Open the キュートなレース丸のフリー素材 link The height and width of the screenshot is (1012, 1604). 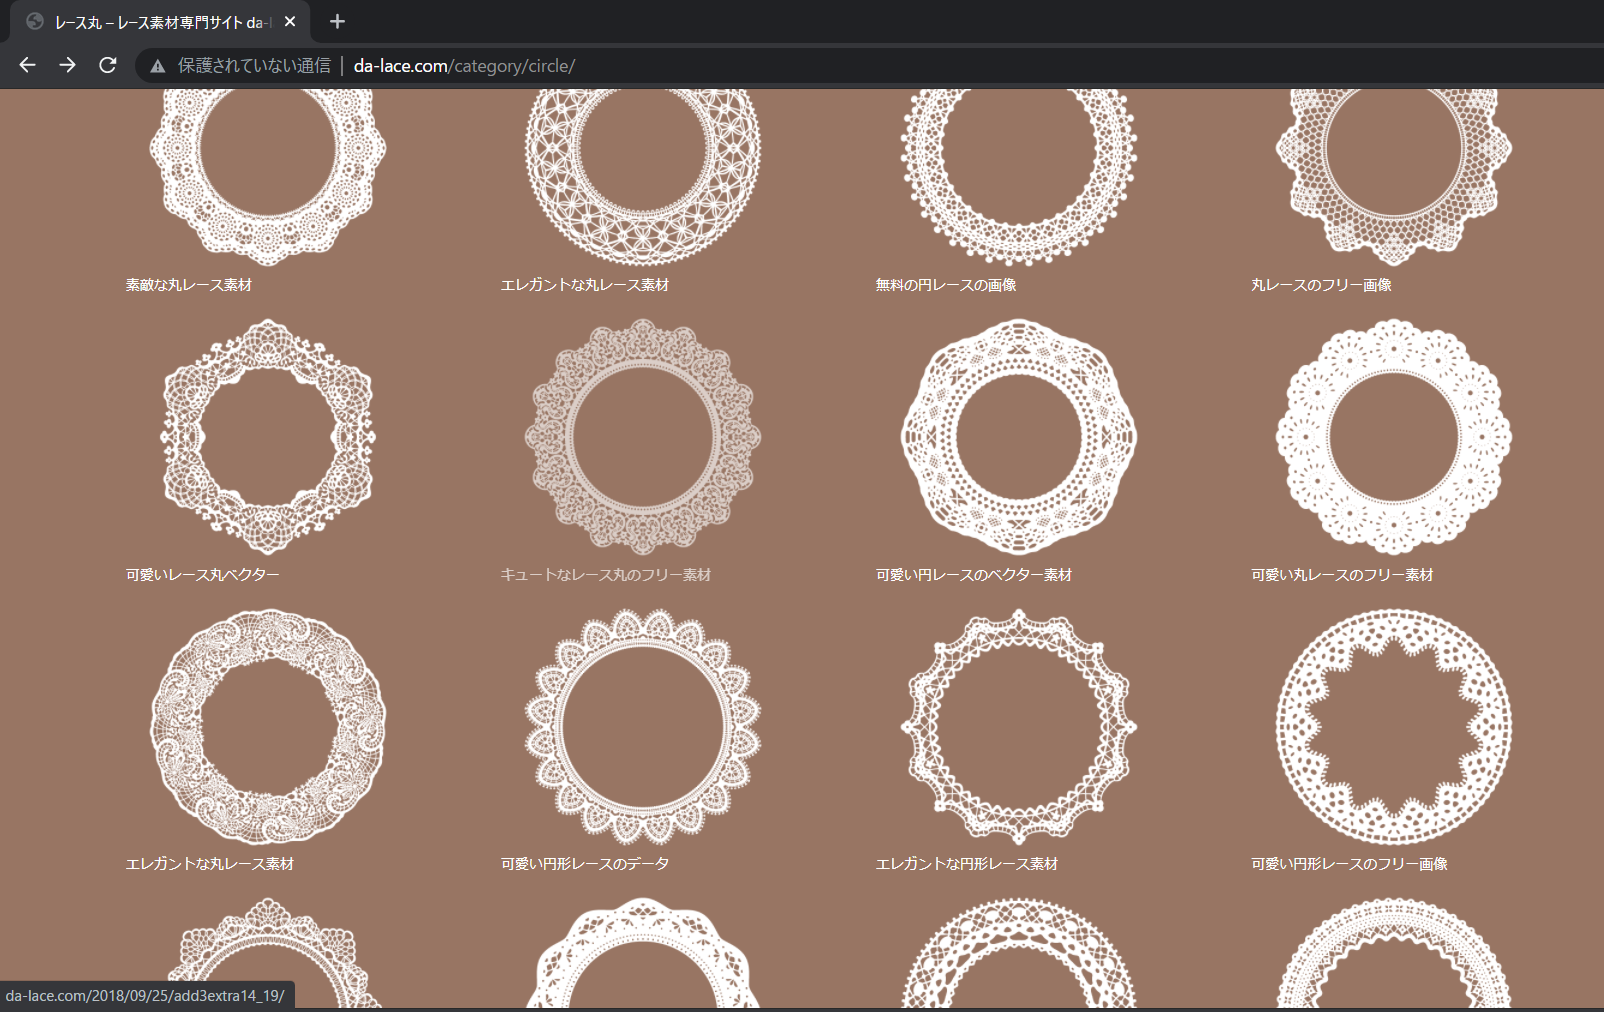[x=606, y=575]
